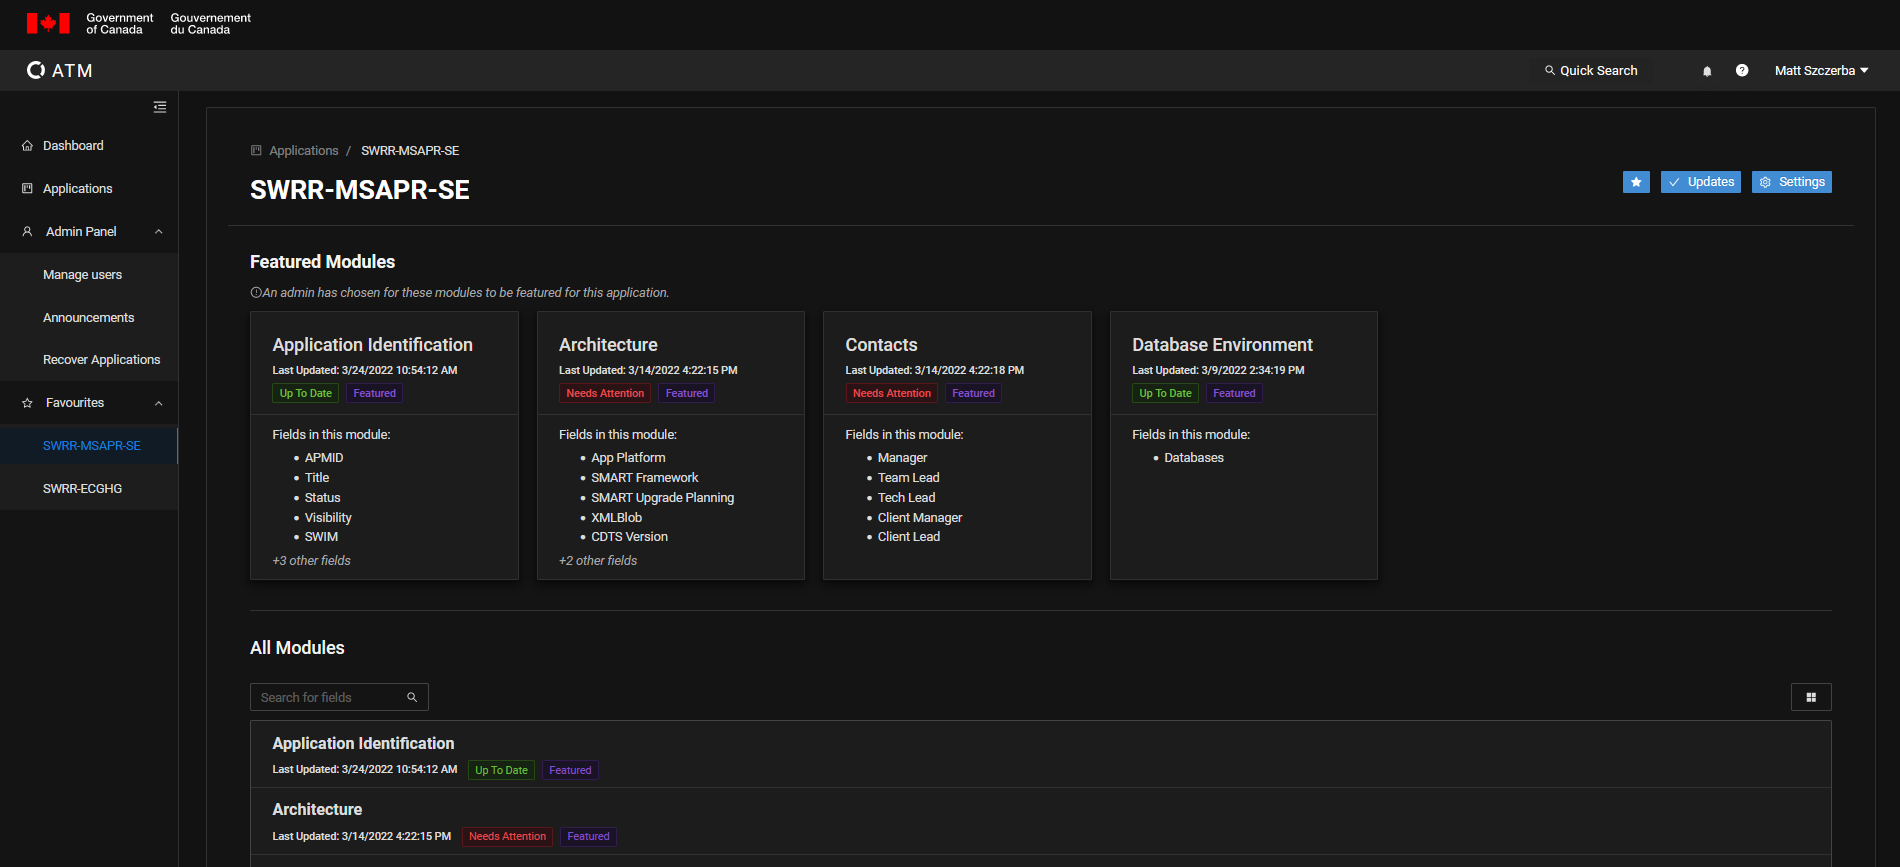Open Applications in the sidebar
1900x867 pixels.
[77, 189]
